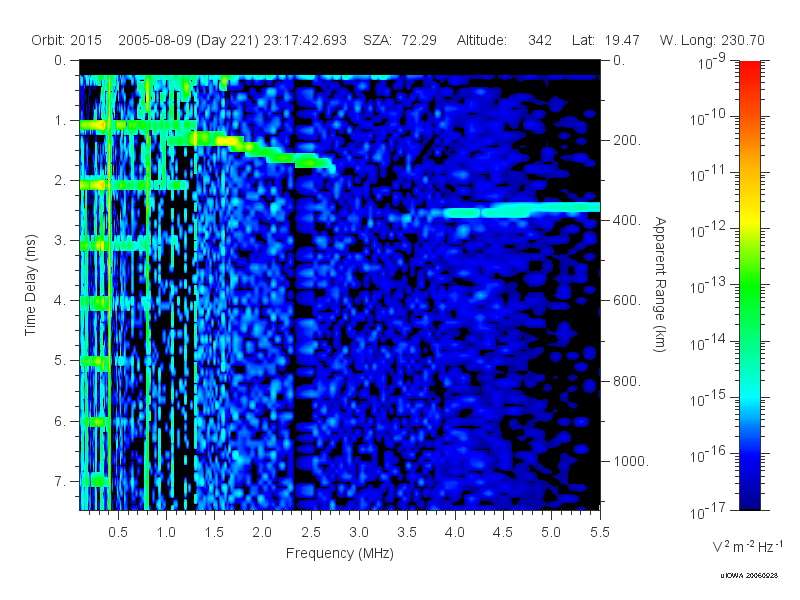Click the 'V² m⁻² Hz⁻¹' units label

747,546
